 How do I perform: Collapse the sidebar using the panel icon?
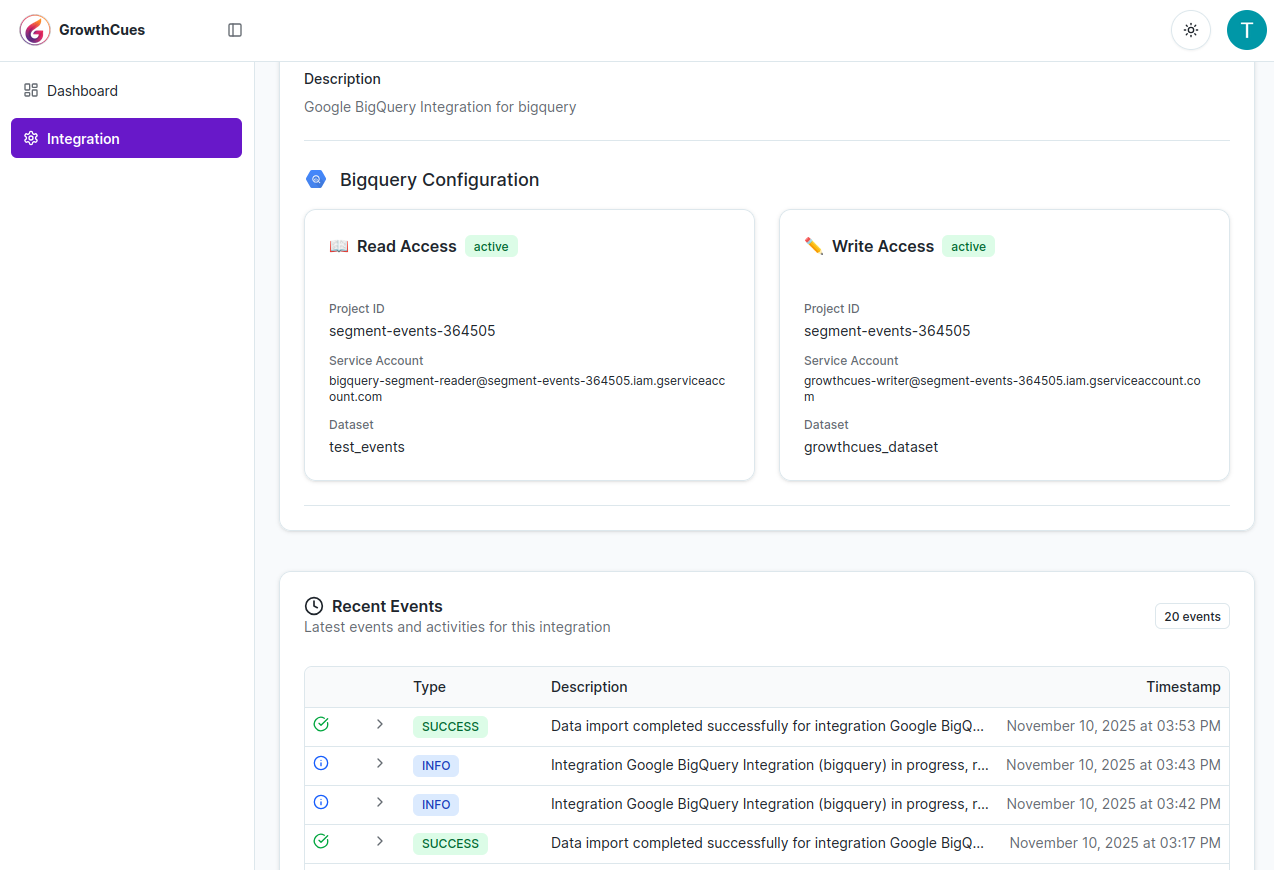[x=235, y=30]
